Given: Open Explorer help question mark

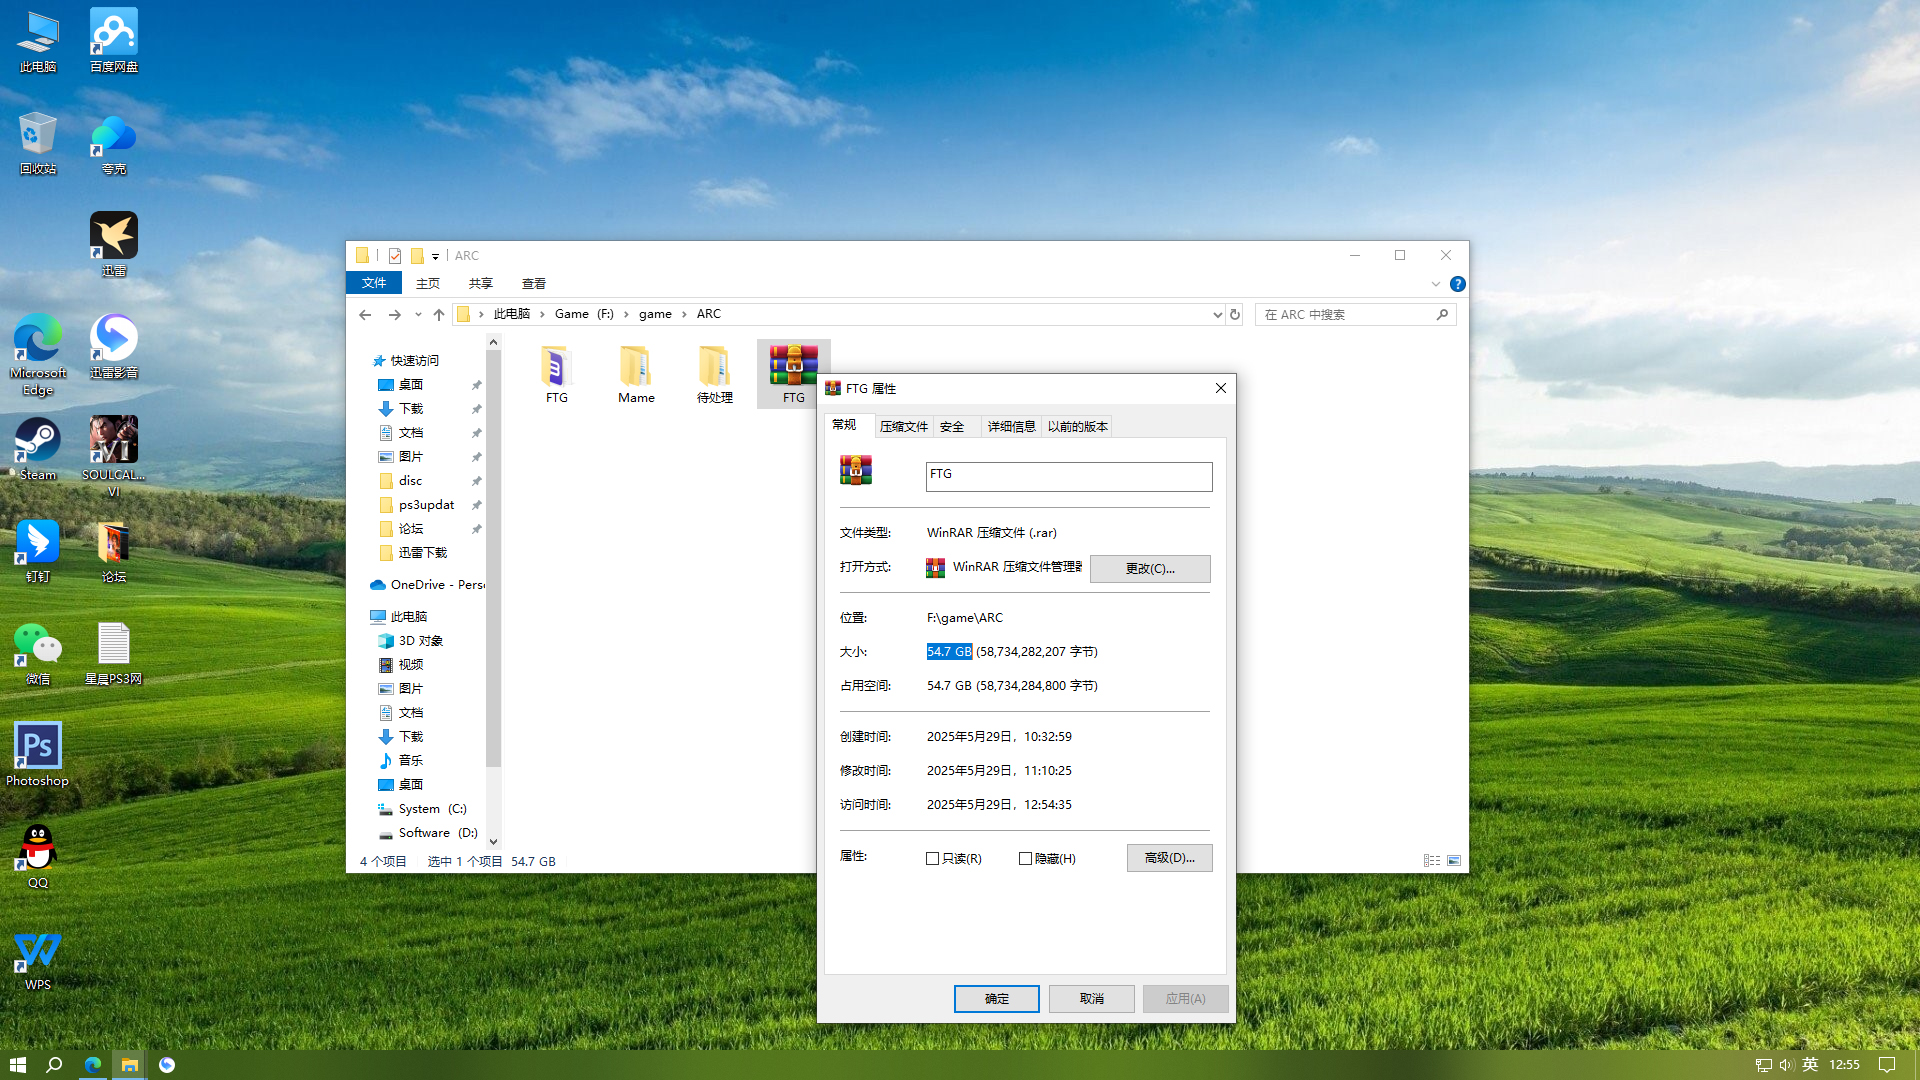Looking at the screenshot, I should click(1458, 284).
